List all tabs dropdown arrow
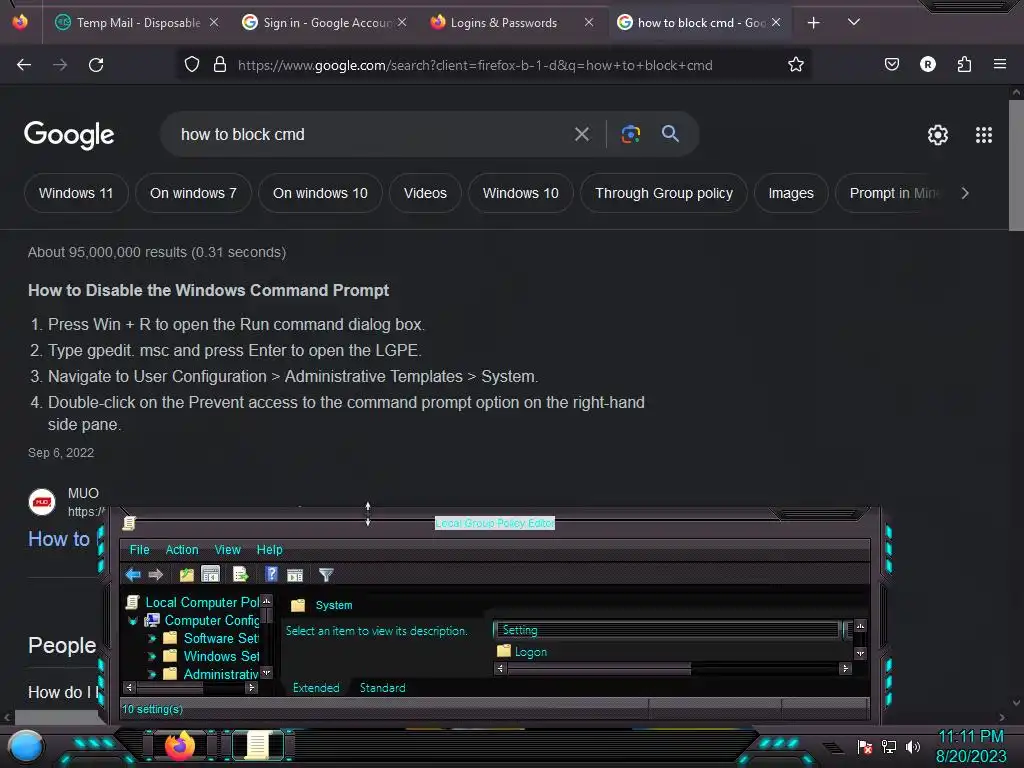This screenshot has height=768, width=1024. 854,22
